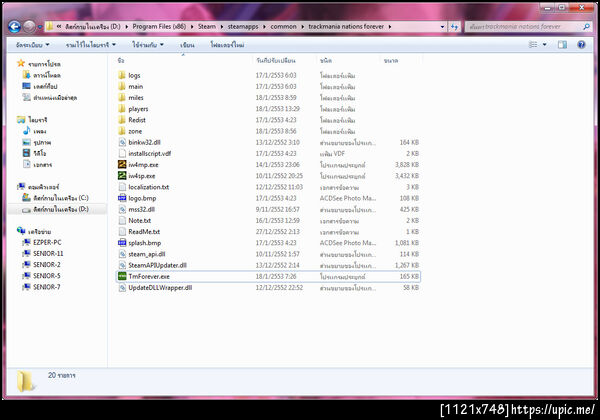Image resolution: width=600 pixels, height=420 pixels.
Task: Open the Documents library in sidebar
Action: pos(38,164)
